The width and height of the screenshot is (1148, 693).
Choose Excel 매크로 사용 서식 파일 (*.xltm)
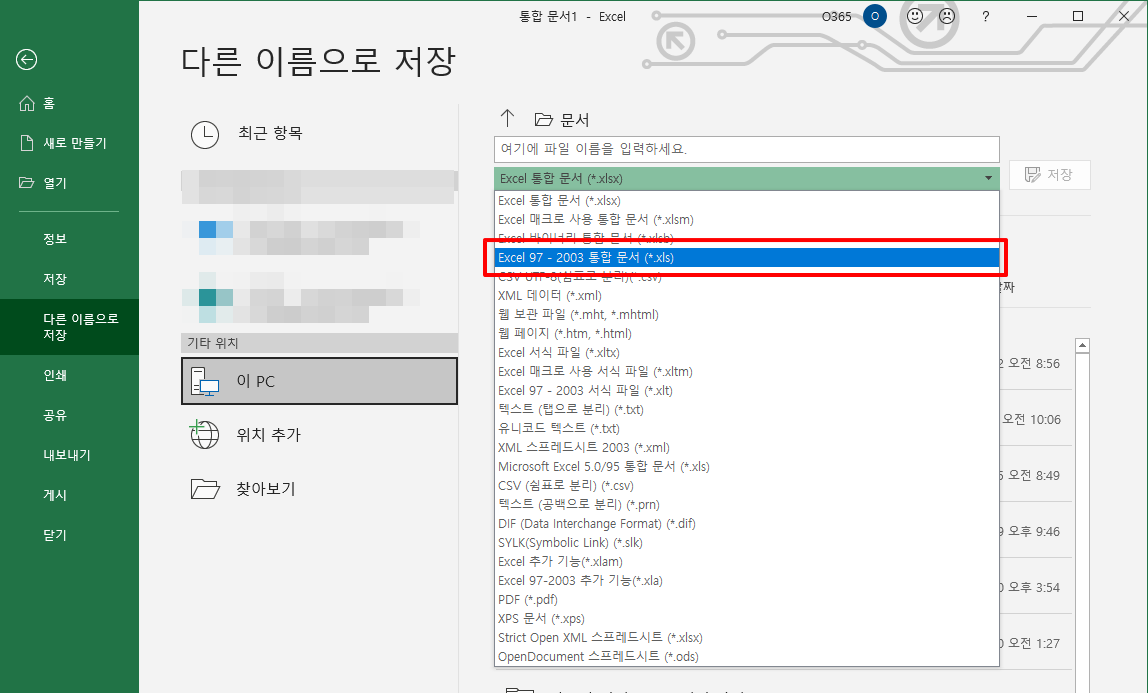point(747,372)
